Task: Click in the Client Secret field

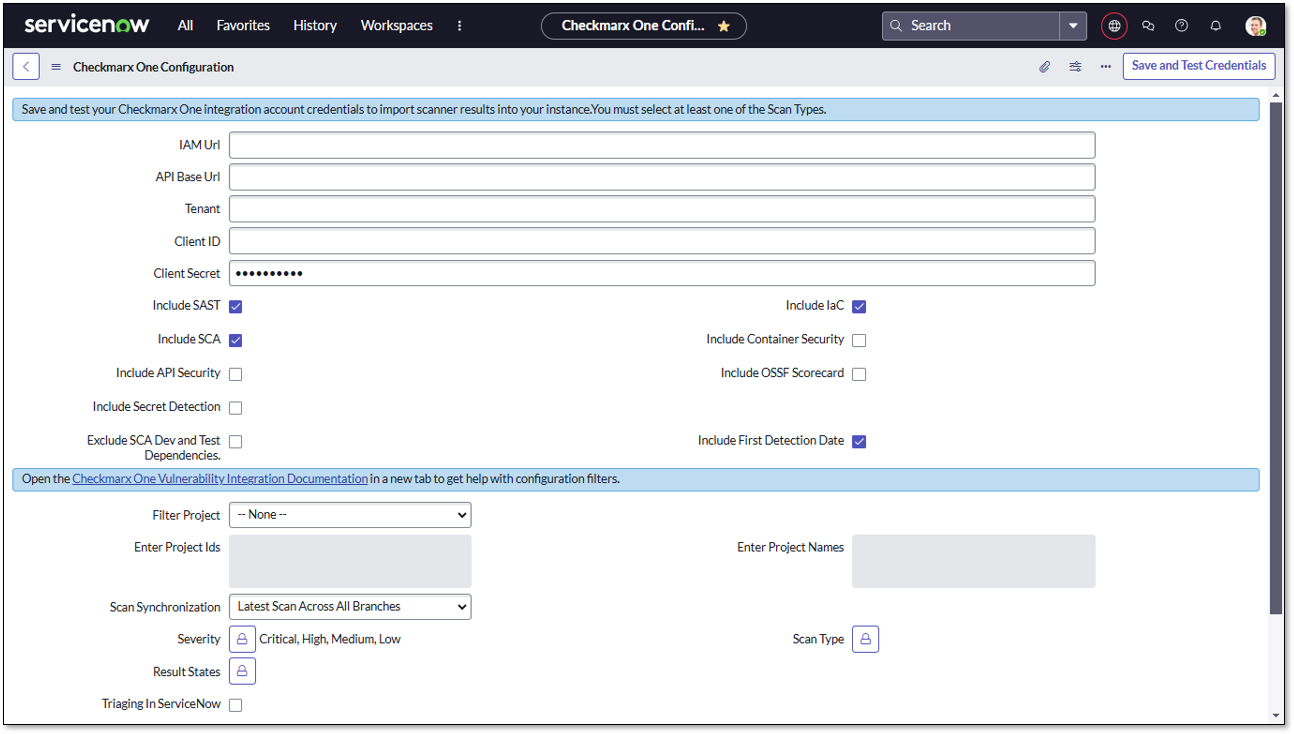Action: pos(662,273)
